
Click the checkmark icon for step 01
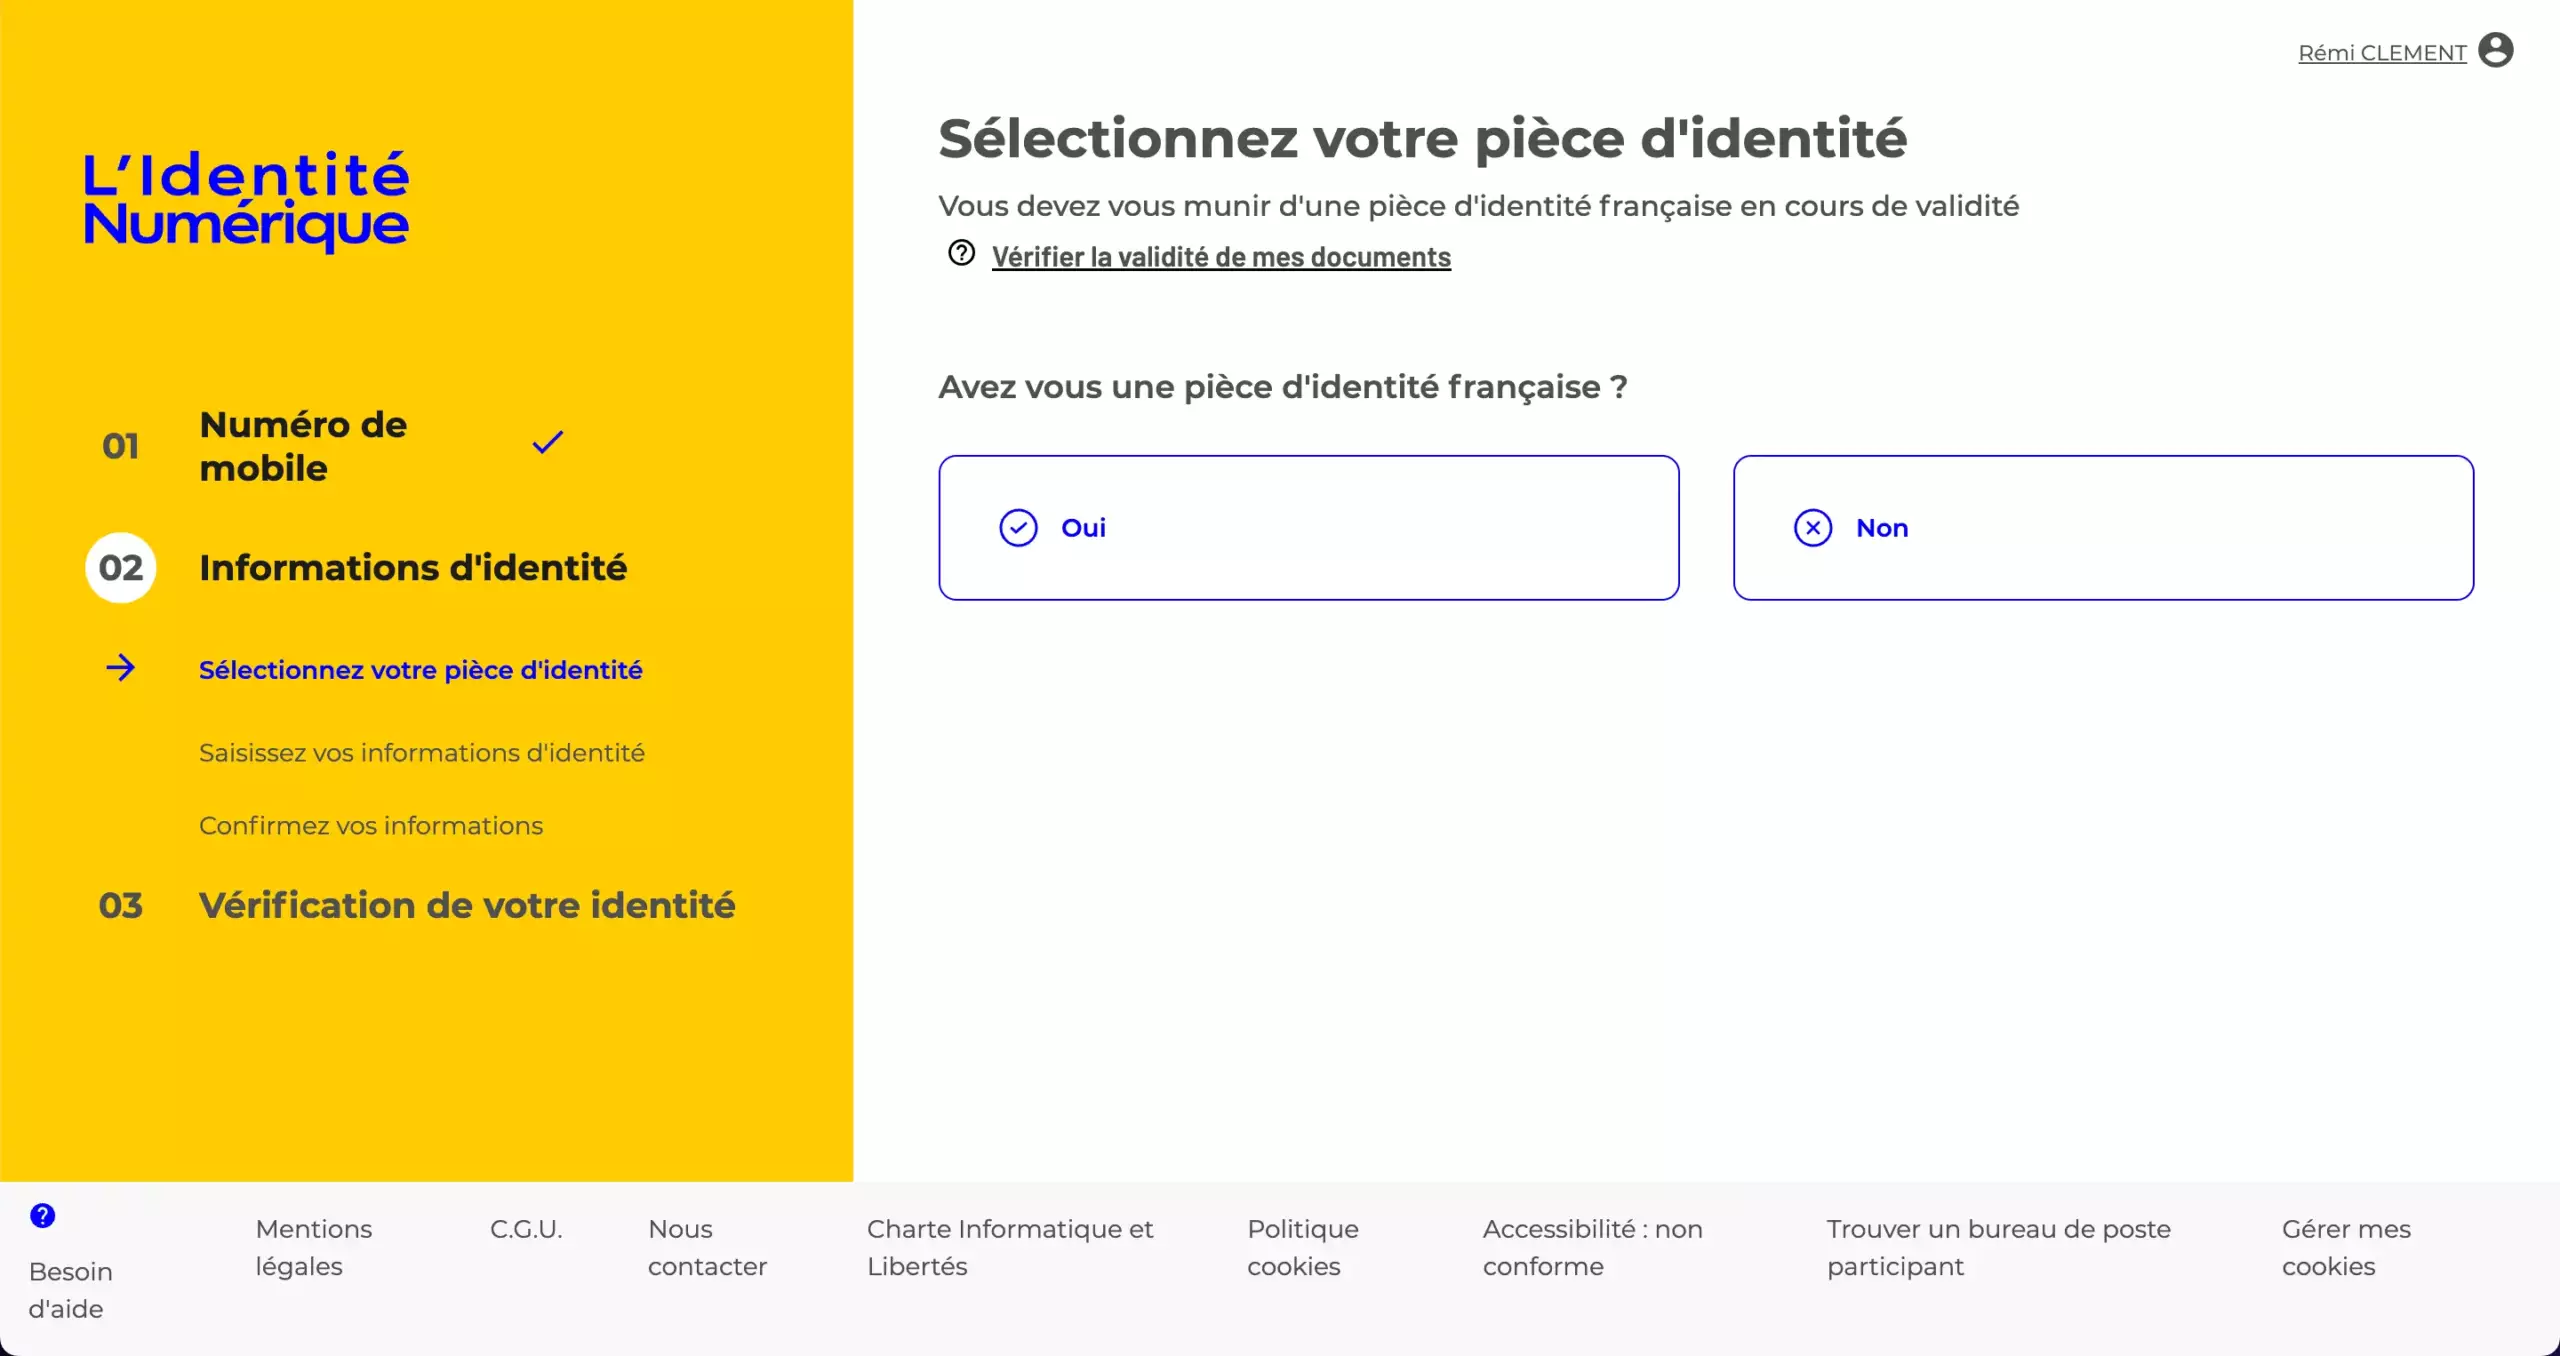pyautogui.click(x=547, y=442)
